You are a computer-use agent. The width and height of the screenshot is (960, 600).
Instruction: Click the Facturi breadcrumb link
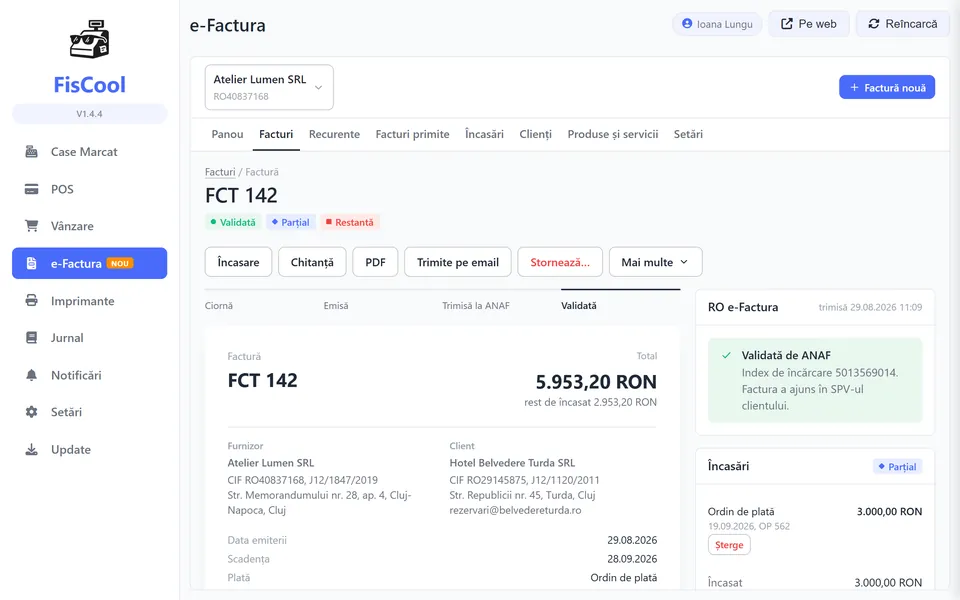coord(220,172)
